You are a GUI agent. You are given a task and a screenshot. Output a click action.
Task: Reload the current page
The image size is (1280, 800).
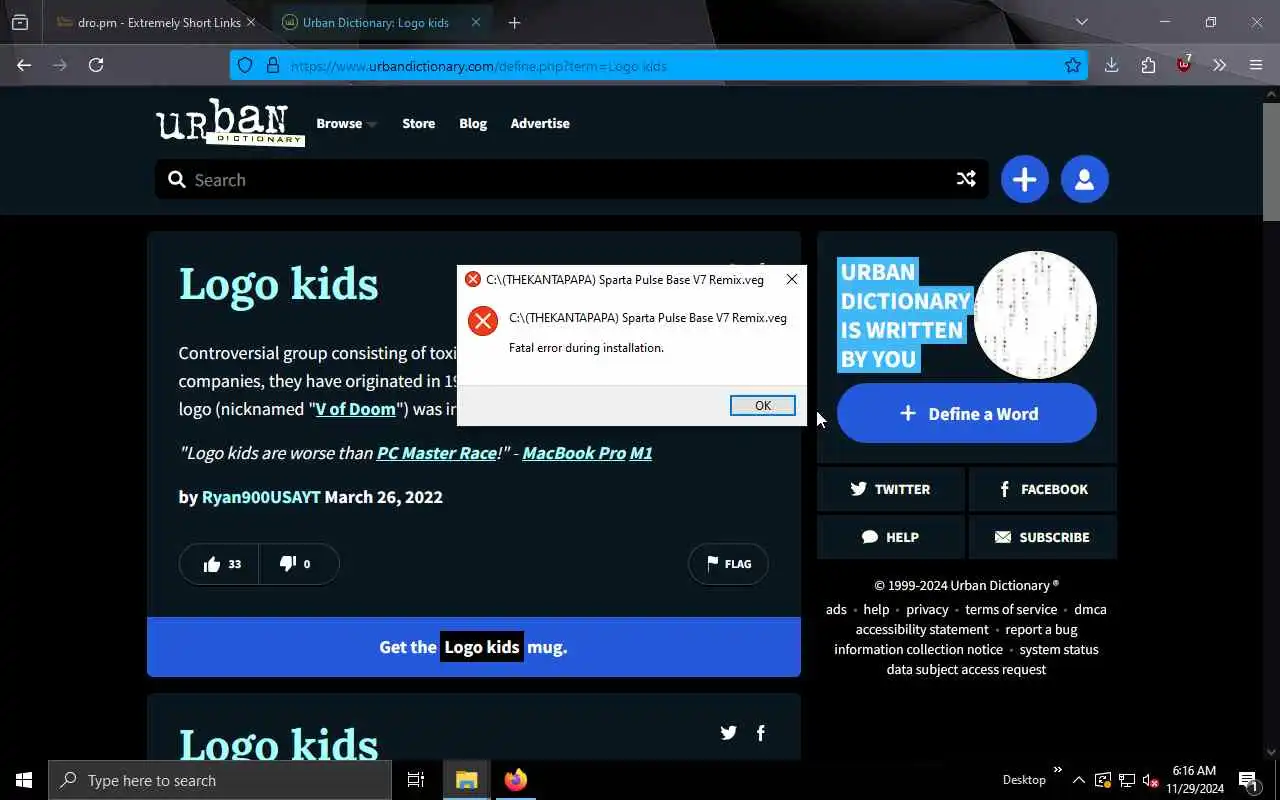pyautogui.click(x=96, y=65)
